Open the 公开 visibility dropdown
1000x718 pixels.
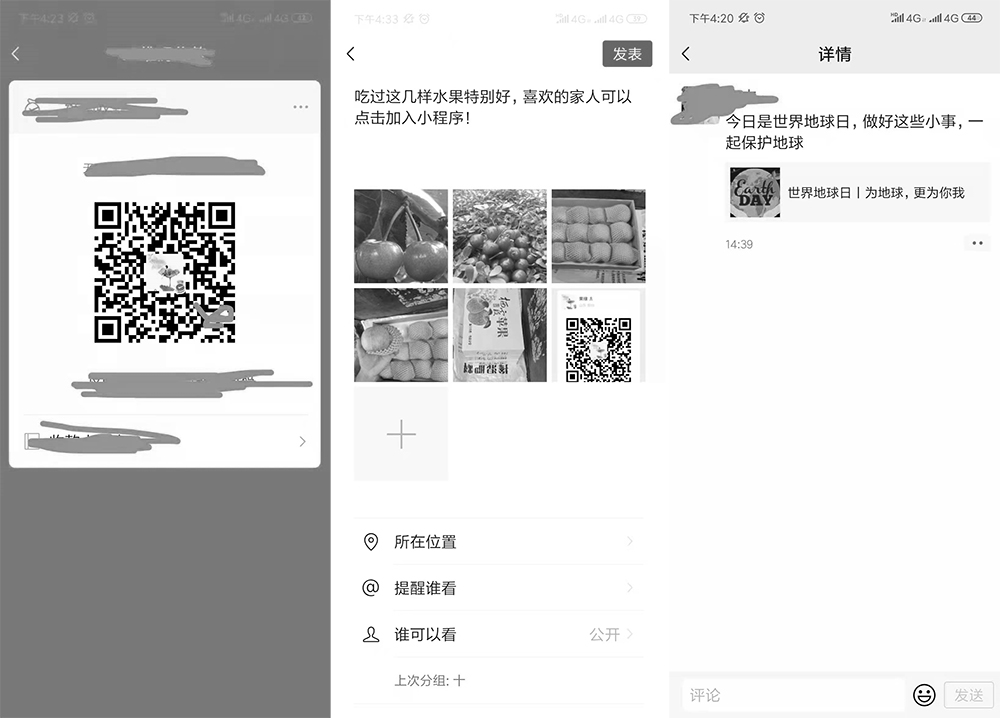tap(610, 634)
